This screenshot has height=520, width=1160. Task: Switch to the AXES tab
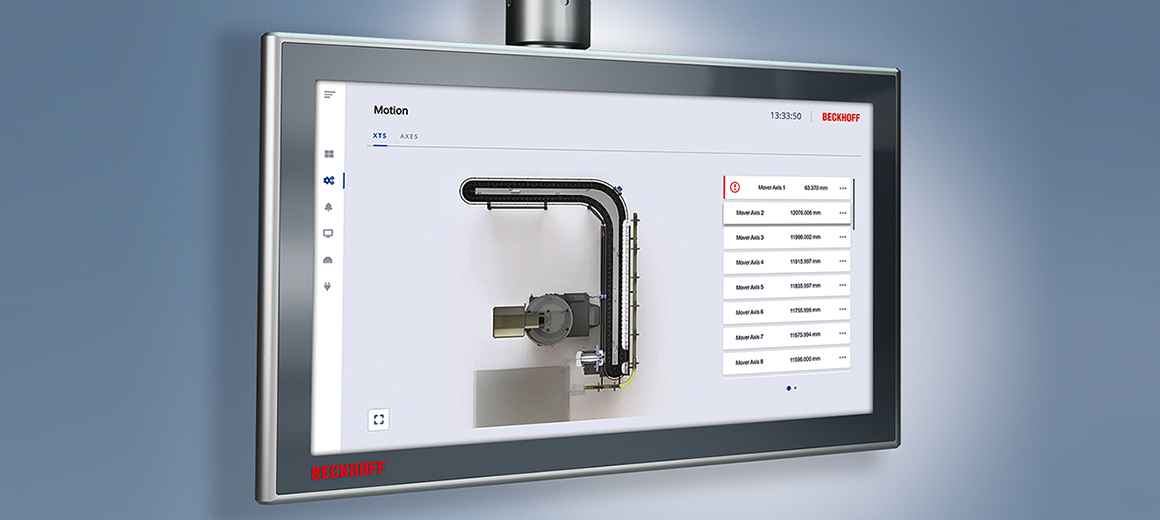(409, 136)
